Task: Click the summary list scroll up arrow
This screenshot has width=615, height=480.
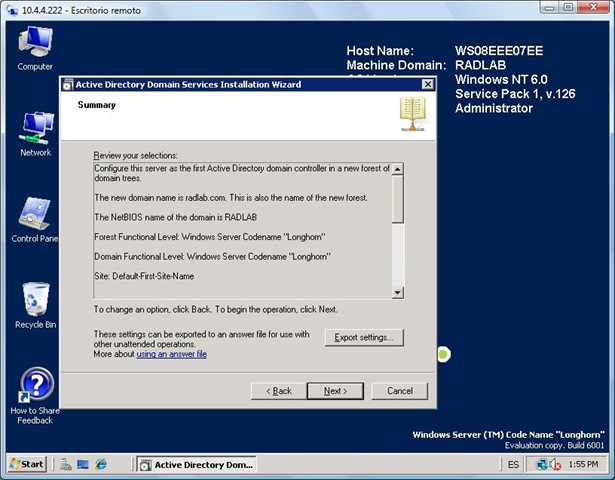Action: [x=397, y=169]
